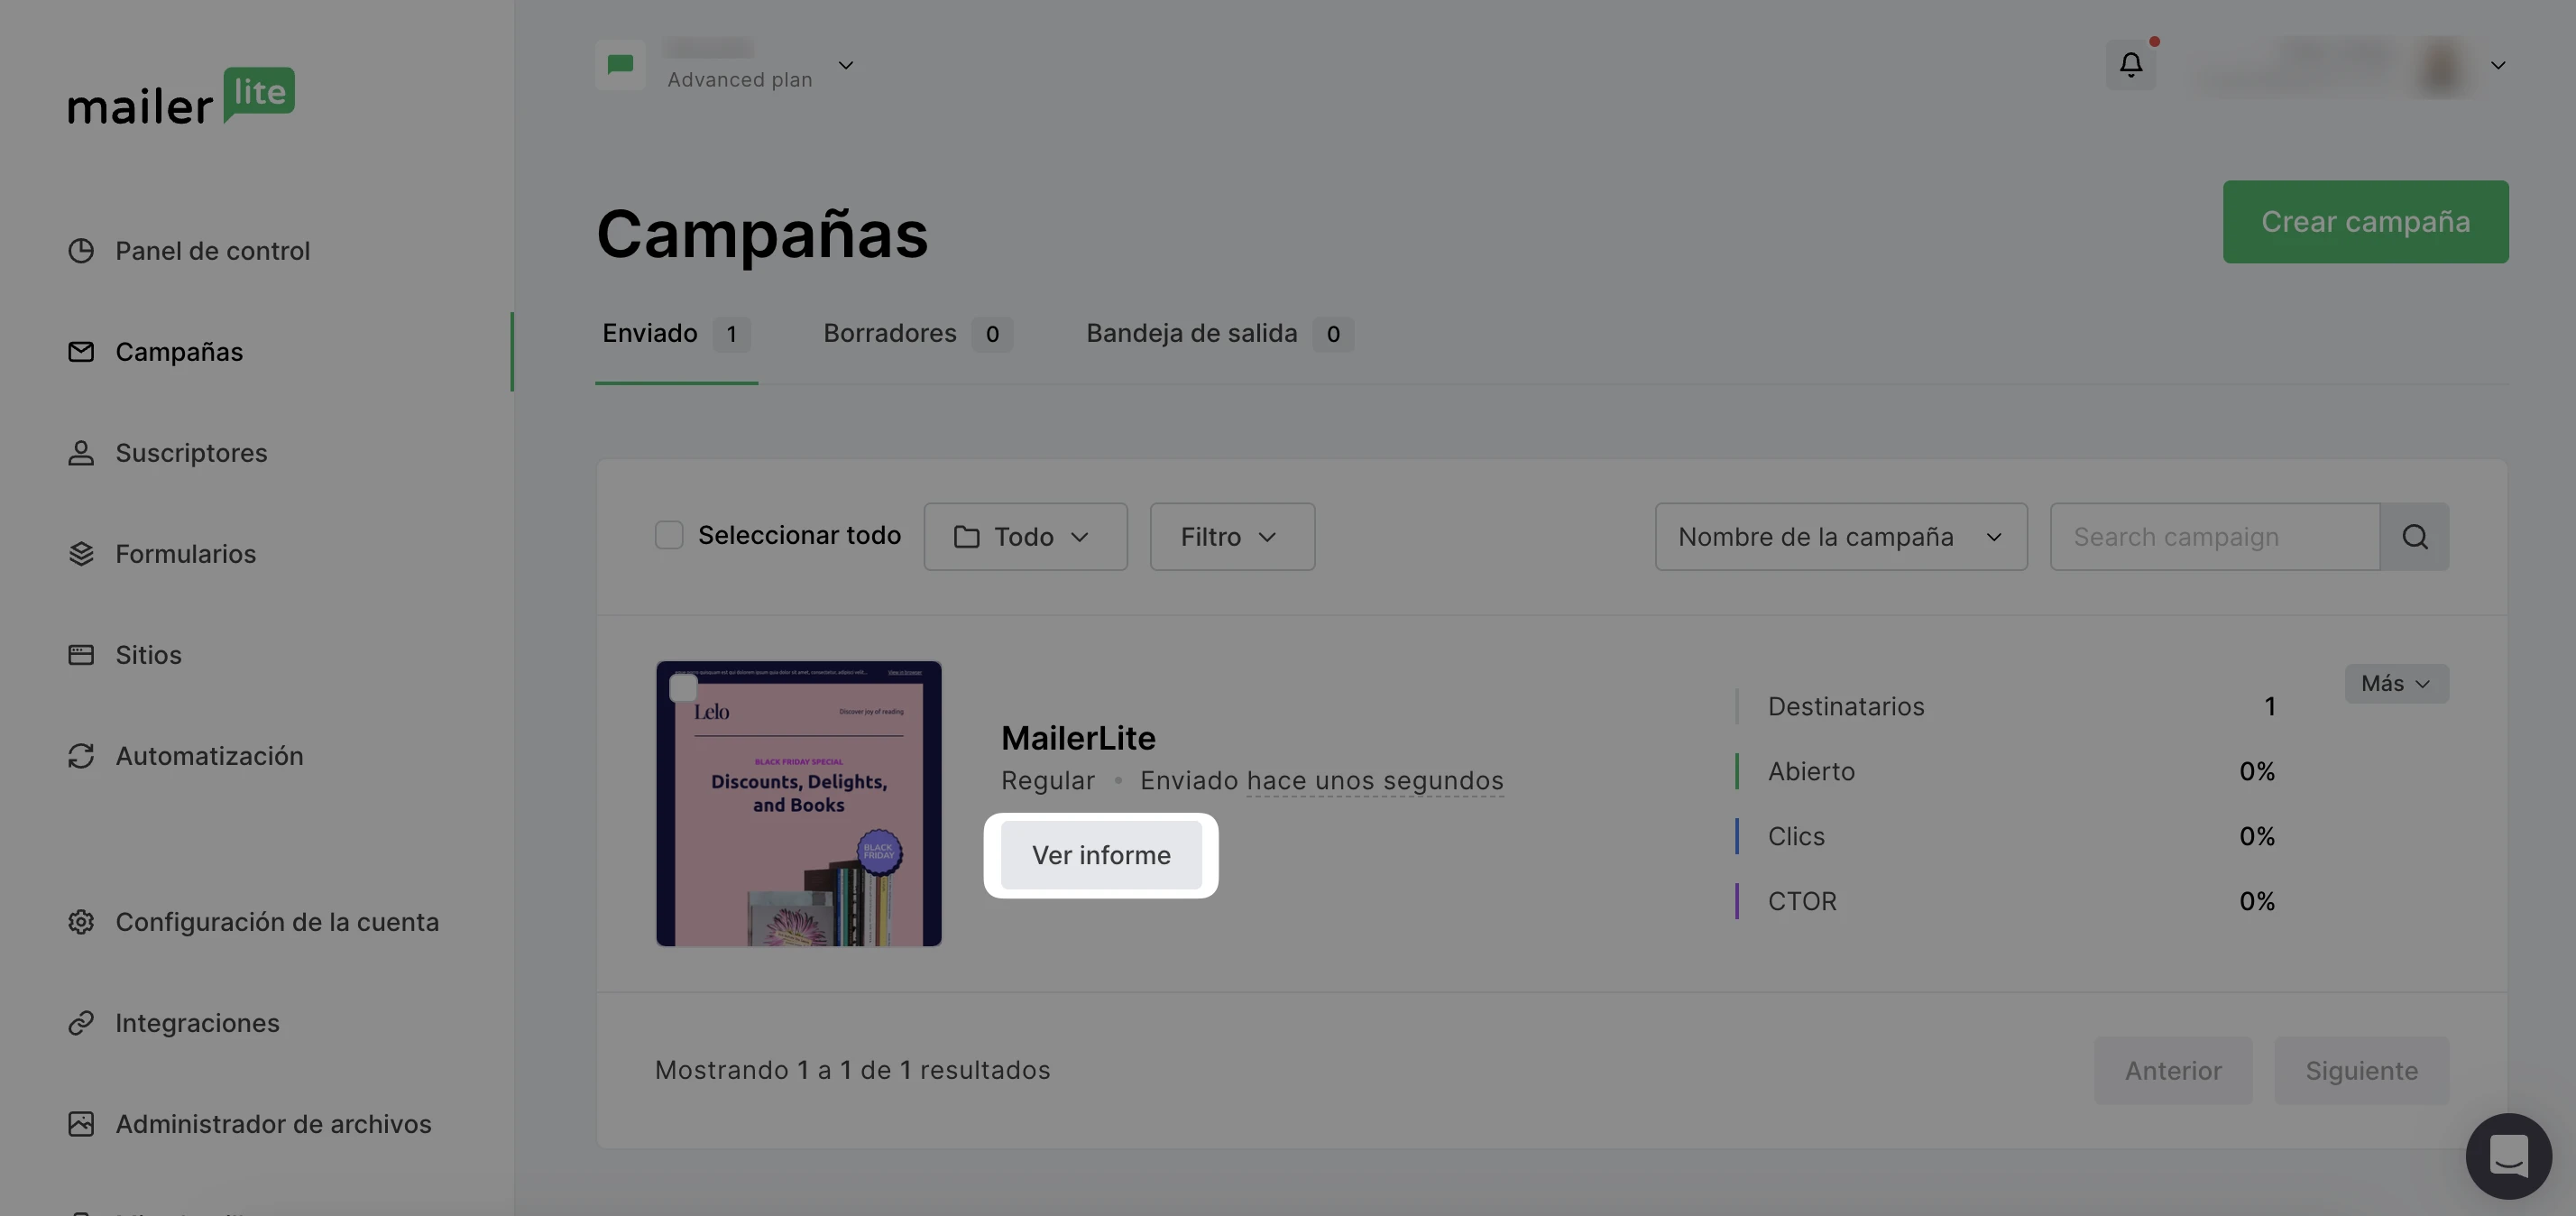Switch to the Enviado tab

tap(676, 333)
